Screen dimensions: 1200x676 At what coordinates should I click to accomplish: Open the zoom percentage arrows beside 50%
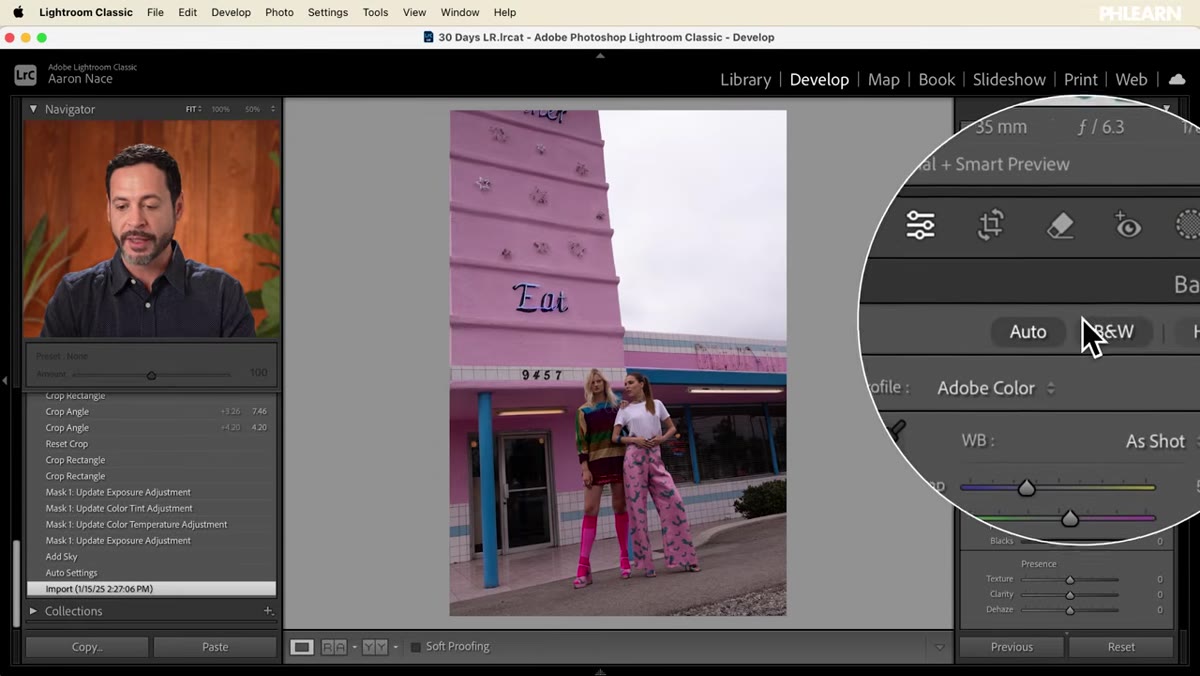click(272, 109)
